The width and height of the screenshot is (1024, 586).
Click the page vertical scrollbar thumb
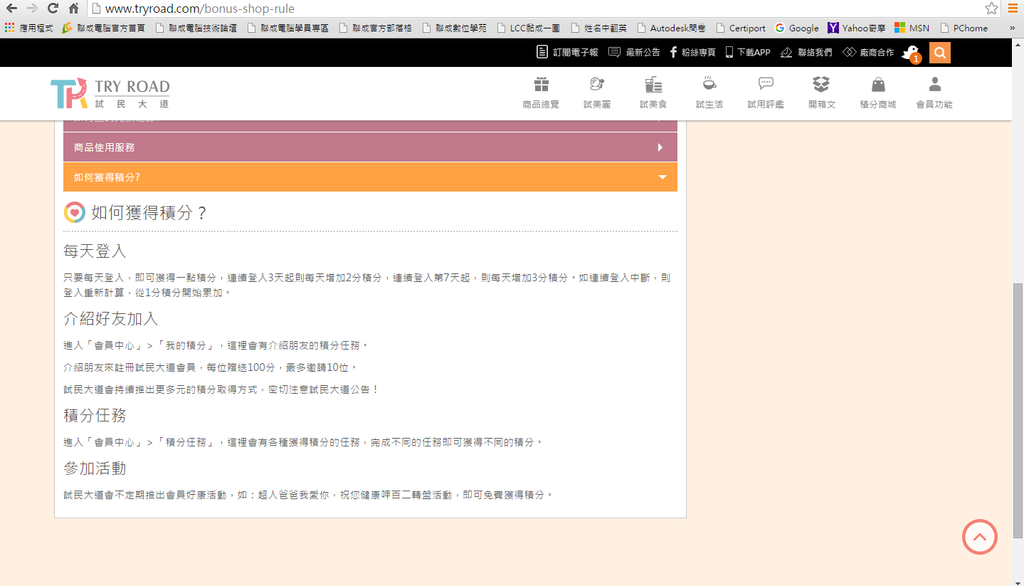click(x=1017, y=410)
